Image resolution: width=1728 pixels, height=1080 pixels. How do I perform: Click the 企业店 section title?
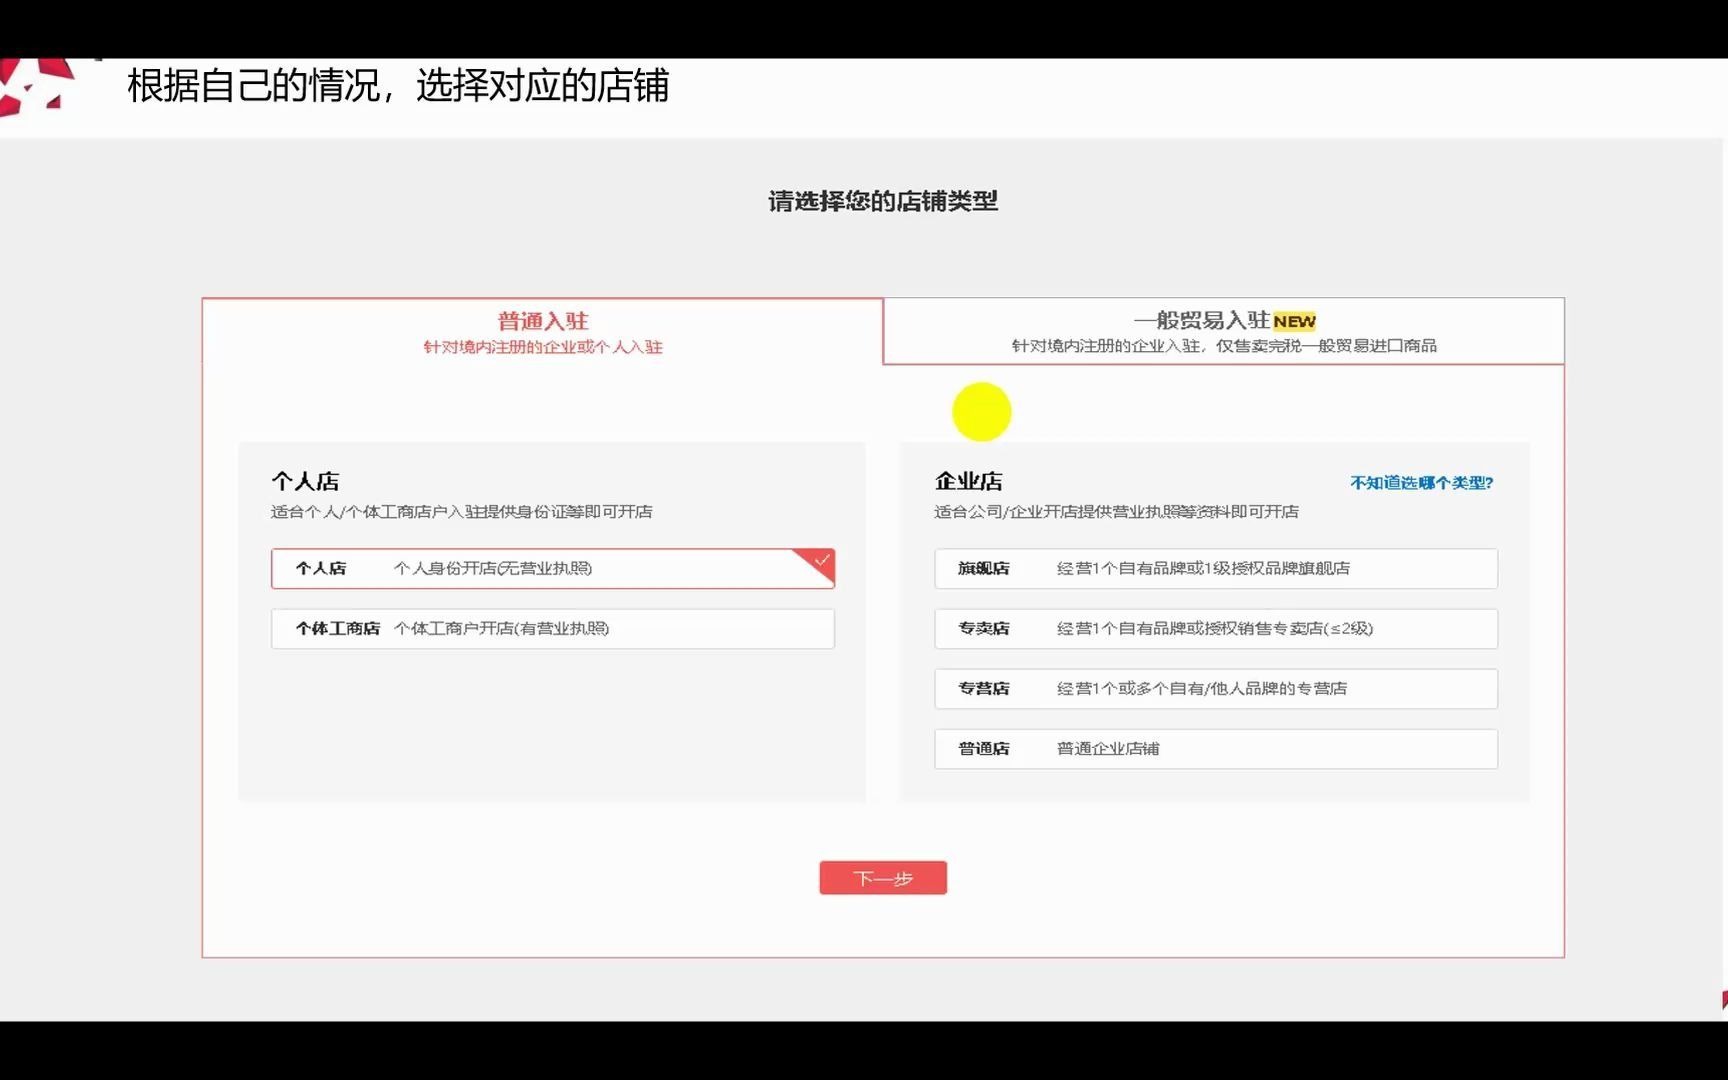point(968,481)
